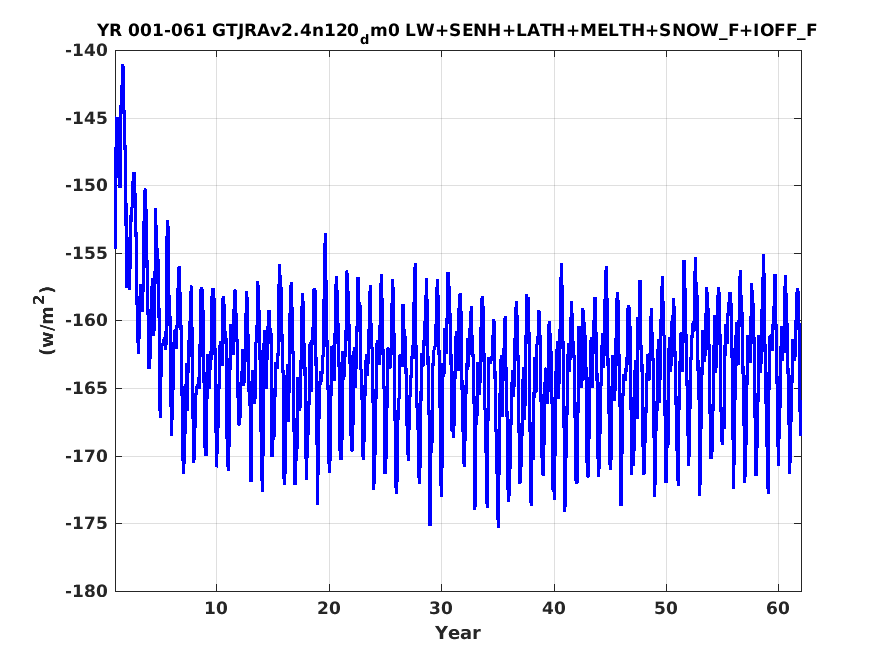Click the initial peak near -141

click(122, 66)
